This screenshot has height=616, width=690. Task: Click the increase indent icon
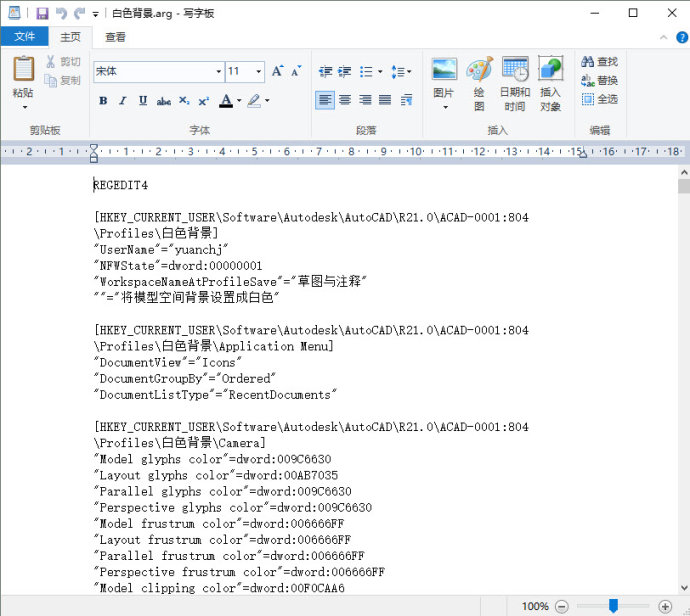(345, 71)
